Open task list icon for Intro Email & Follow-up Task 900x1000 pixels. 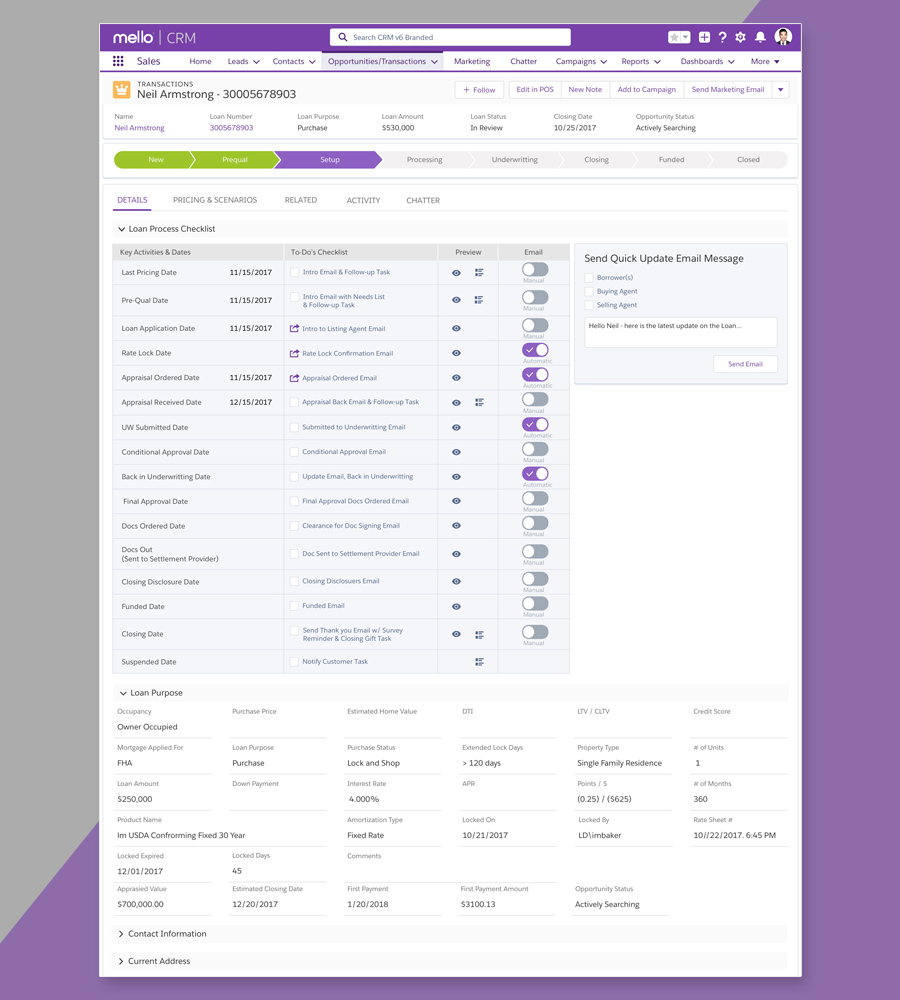click(x=479, y=272)
